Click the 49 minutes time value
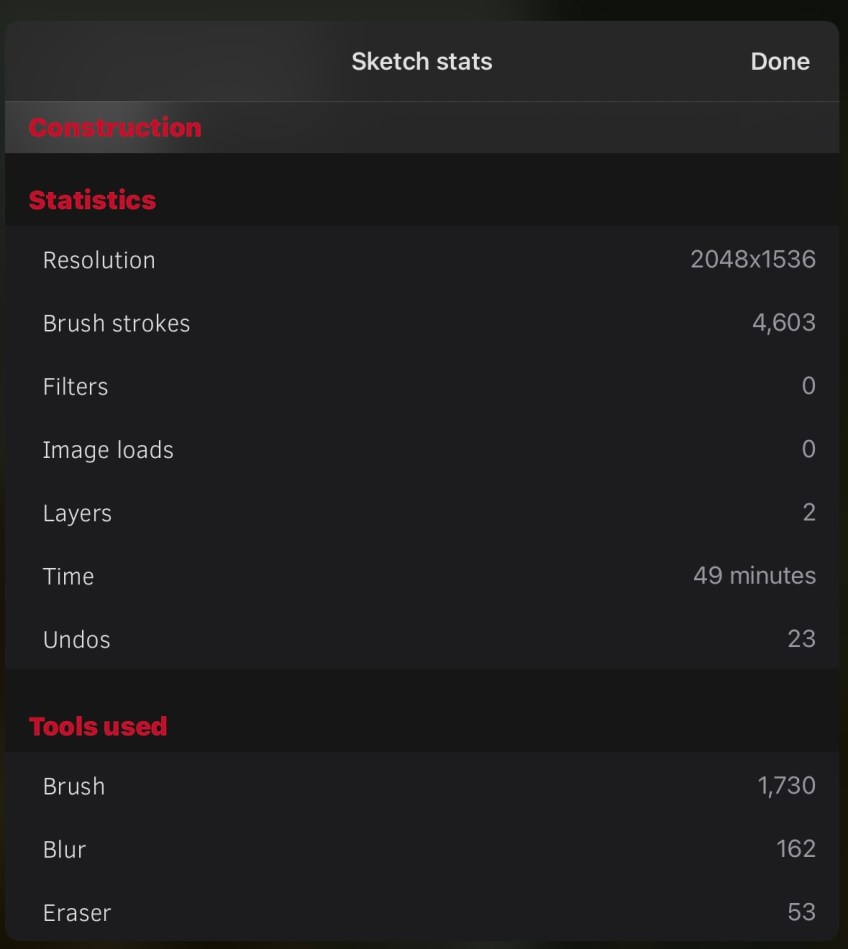Screen dimensions: 848x949 (754, 576)
